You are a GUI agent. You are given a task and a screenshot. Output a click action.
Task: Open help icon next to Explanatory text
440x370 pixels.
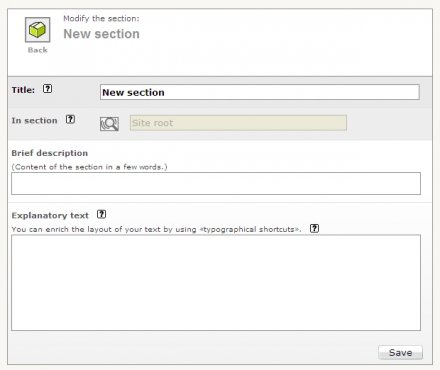pyautogui.click(x=101, y=214)
